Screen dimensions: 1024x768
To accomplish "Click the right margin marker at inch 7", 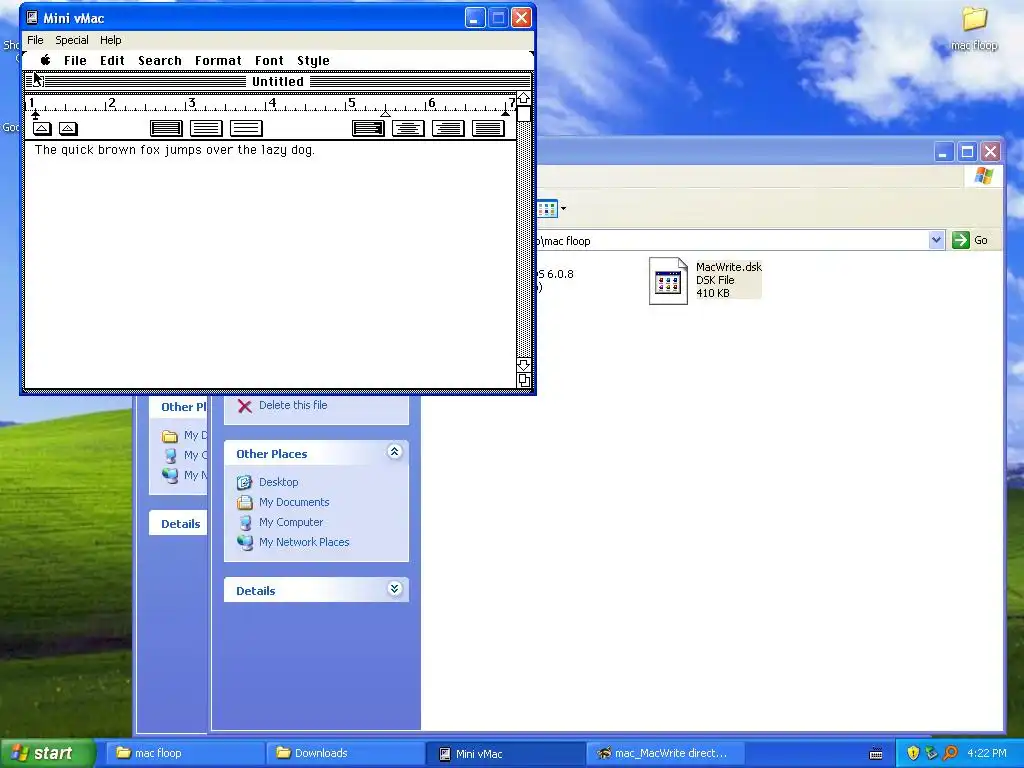I will click(505, 114).
